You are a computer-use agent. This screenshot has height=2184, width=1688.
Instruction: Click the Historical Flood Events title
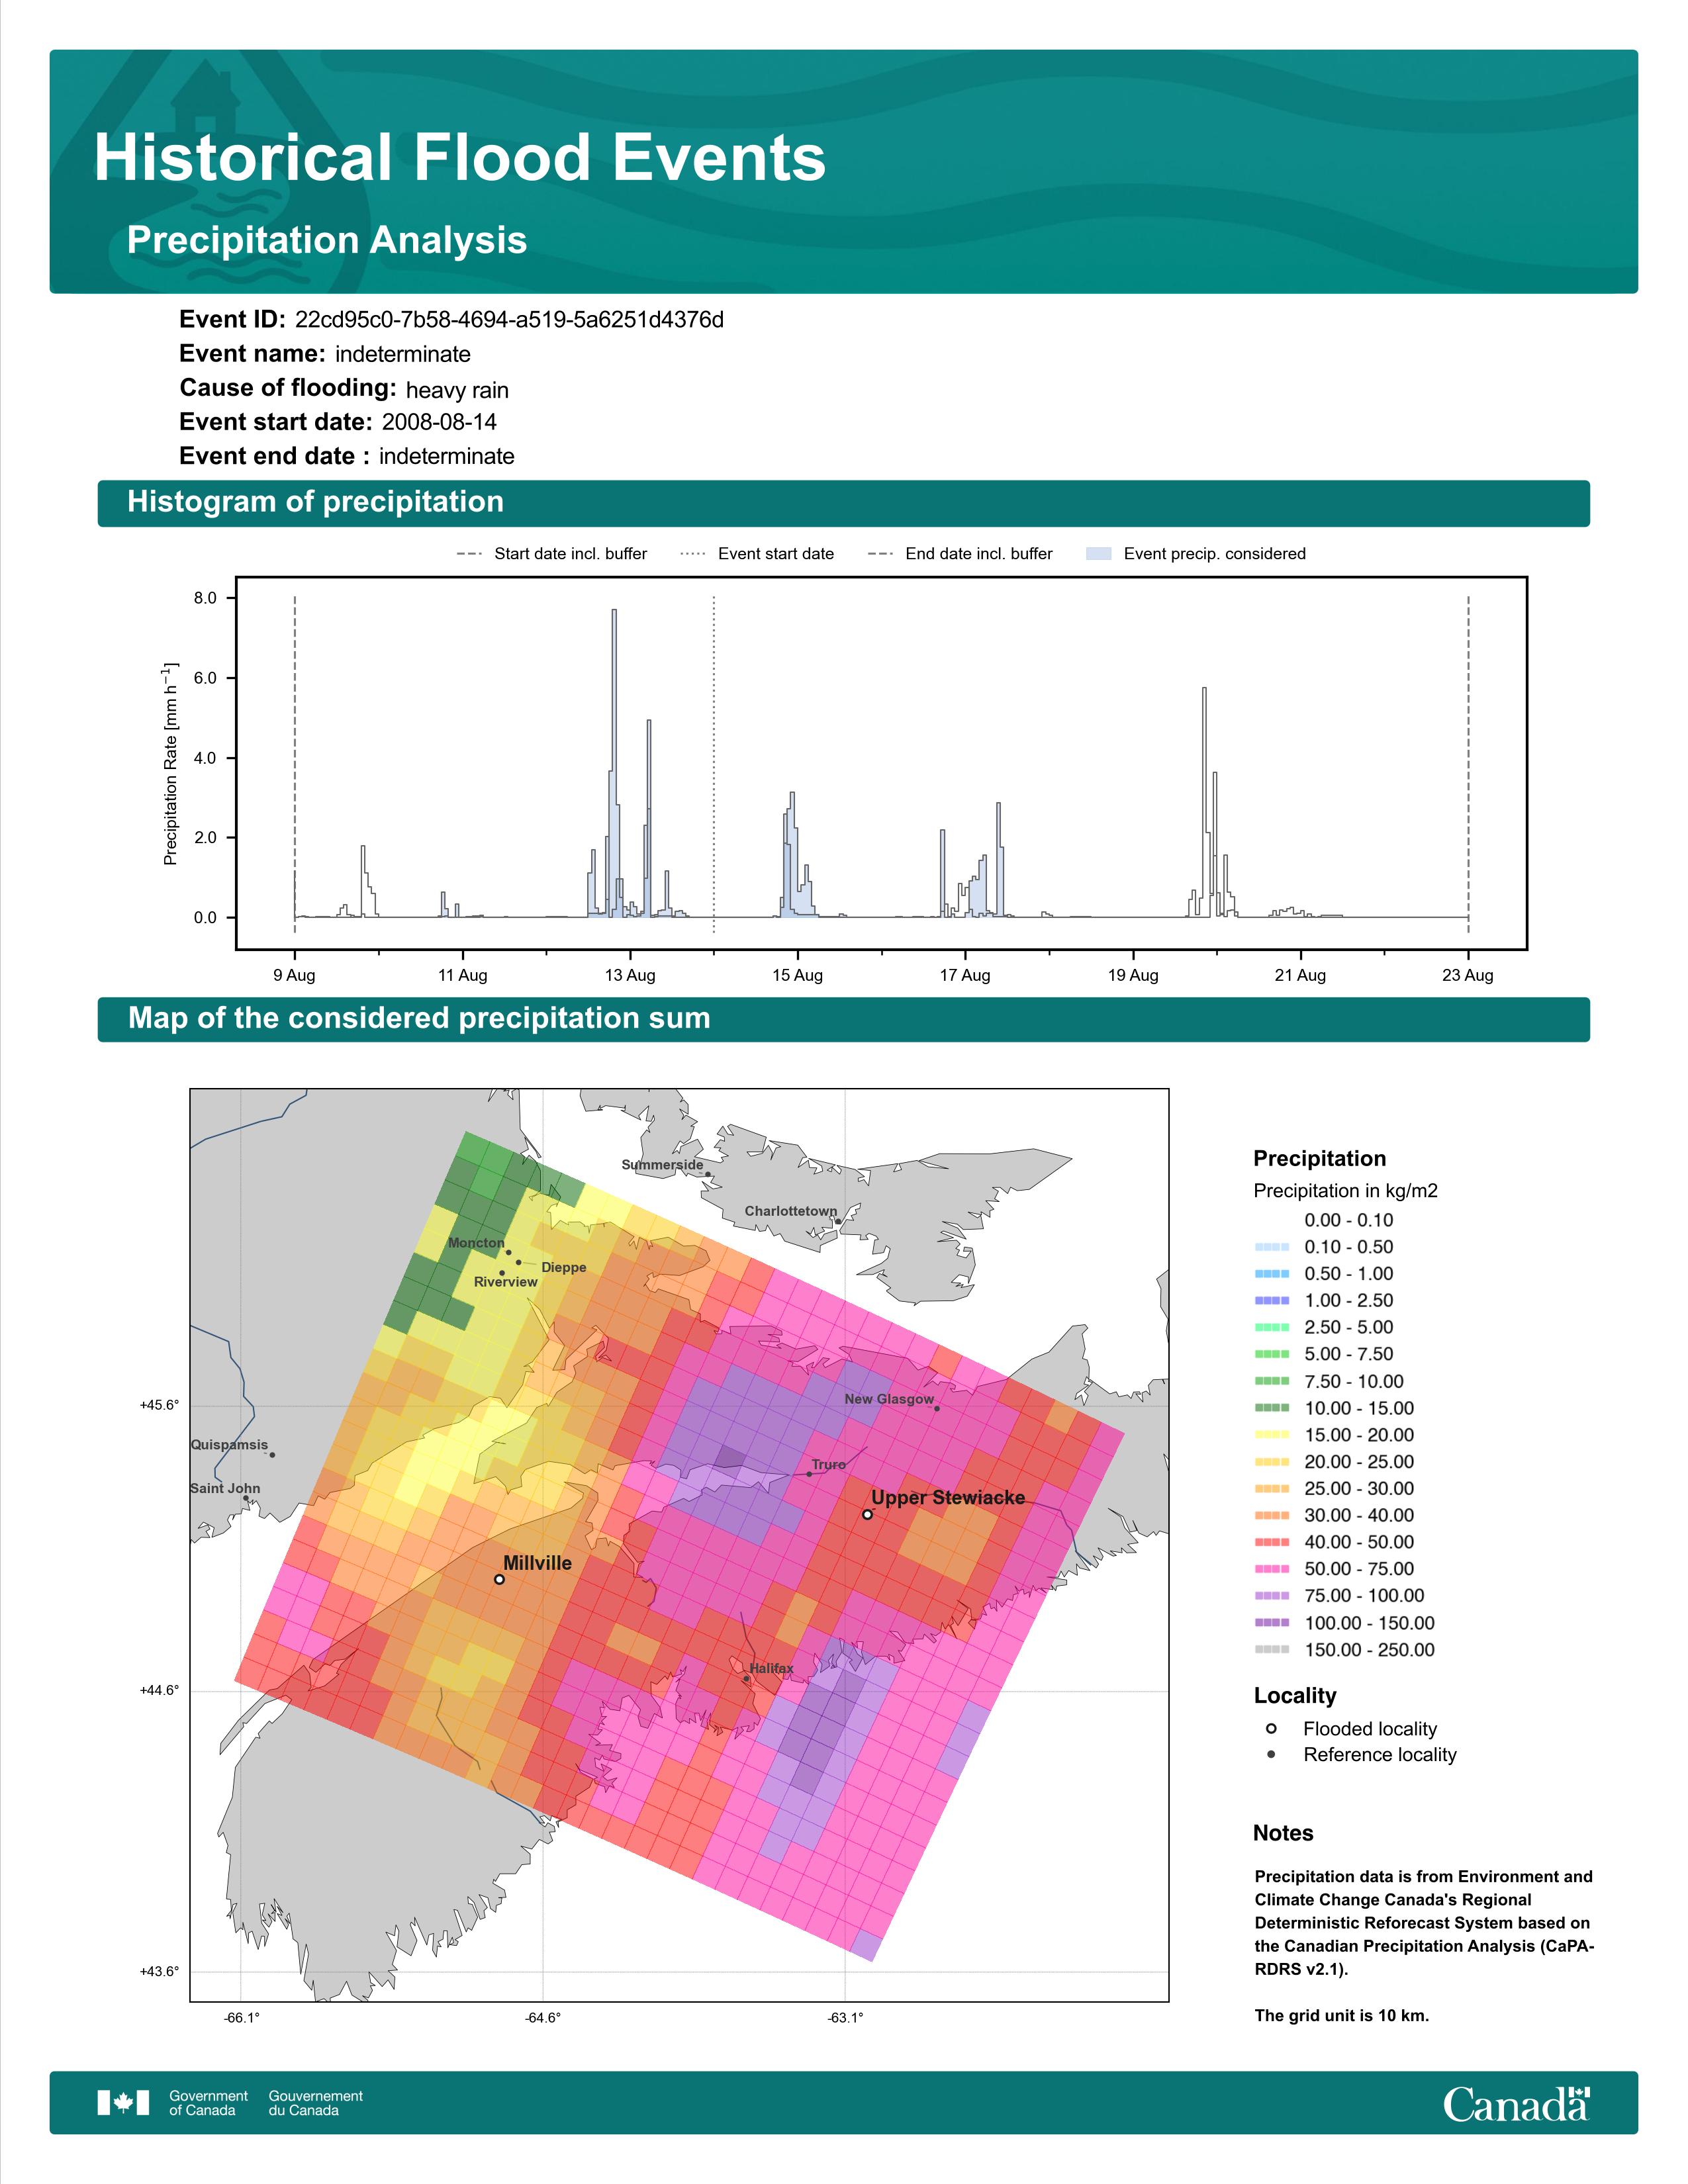click(460, 158)
